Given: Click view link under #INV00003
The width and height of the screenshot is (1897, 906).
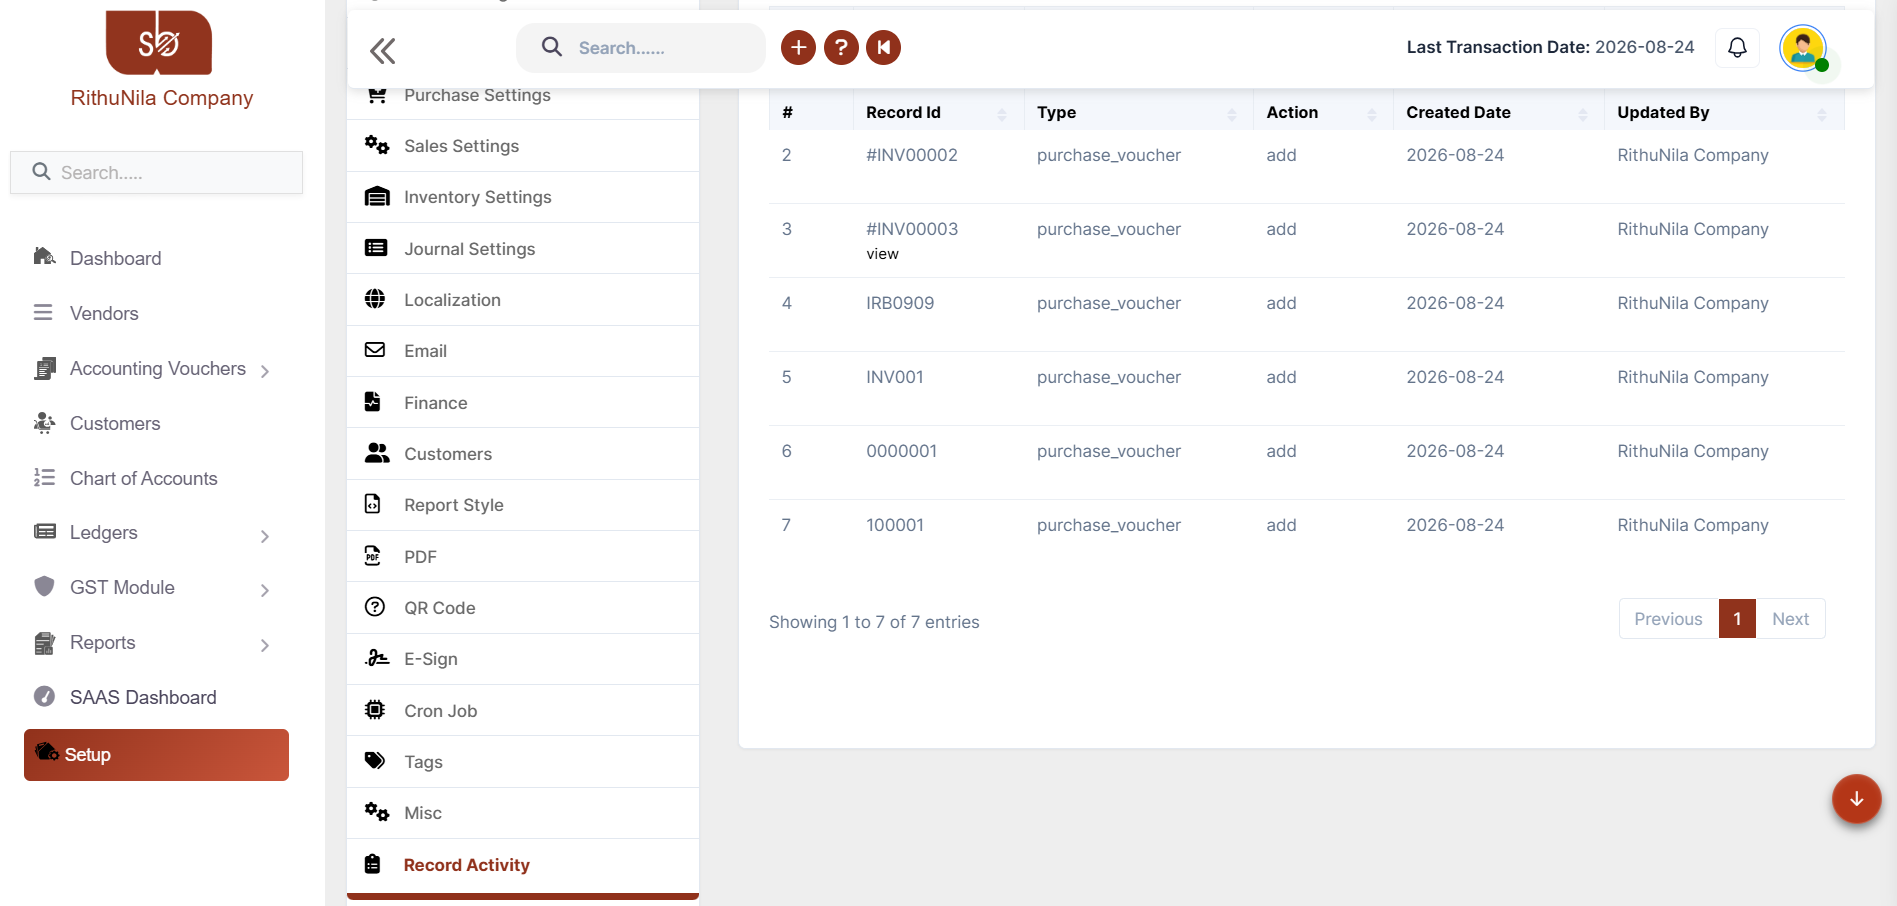Looking at the screenshot, I should (882, 254).
